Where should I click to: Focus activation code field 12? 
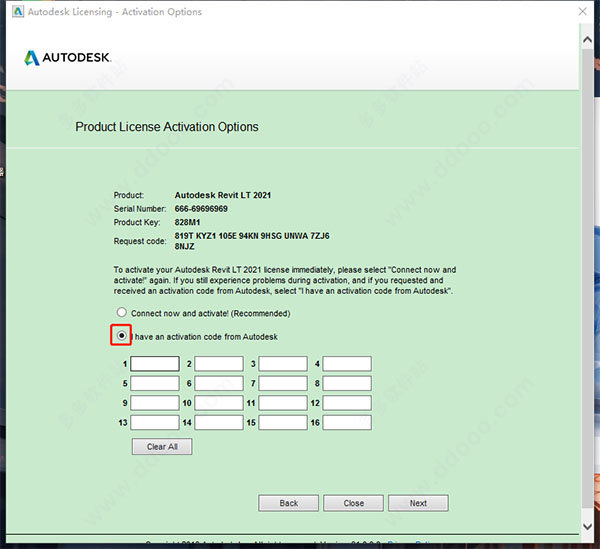tap(347, 403)
